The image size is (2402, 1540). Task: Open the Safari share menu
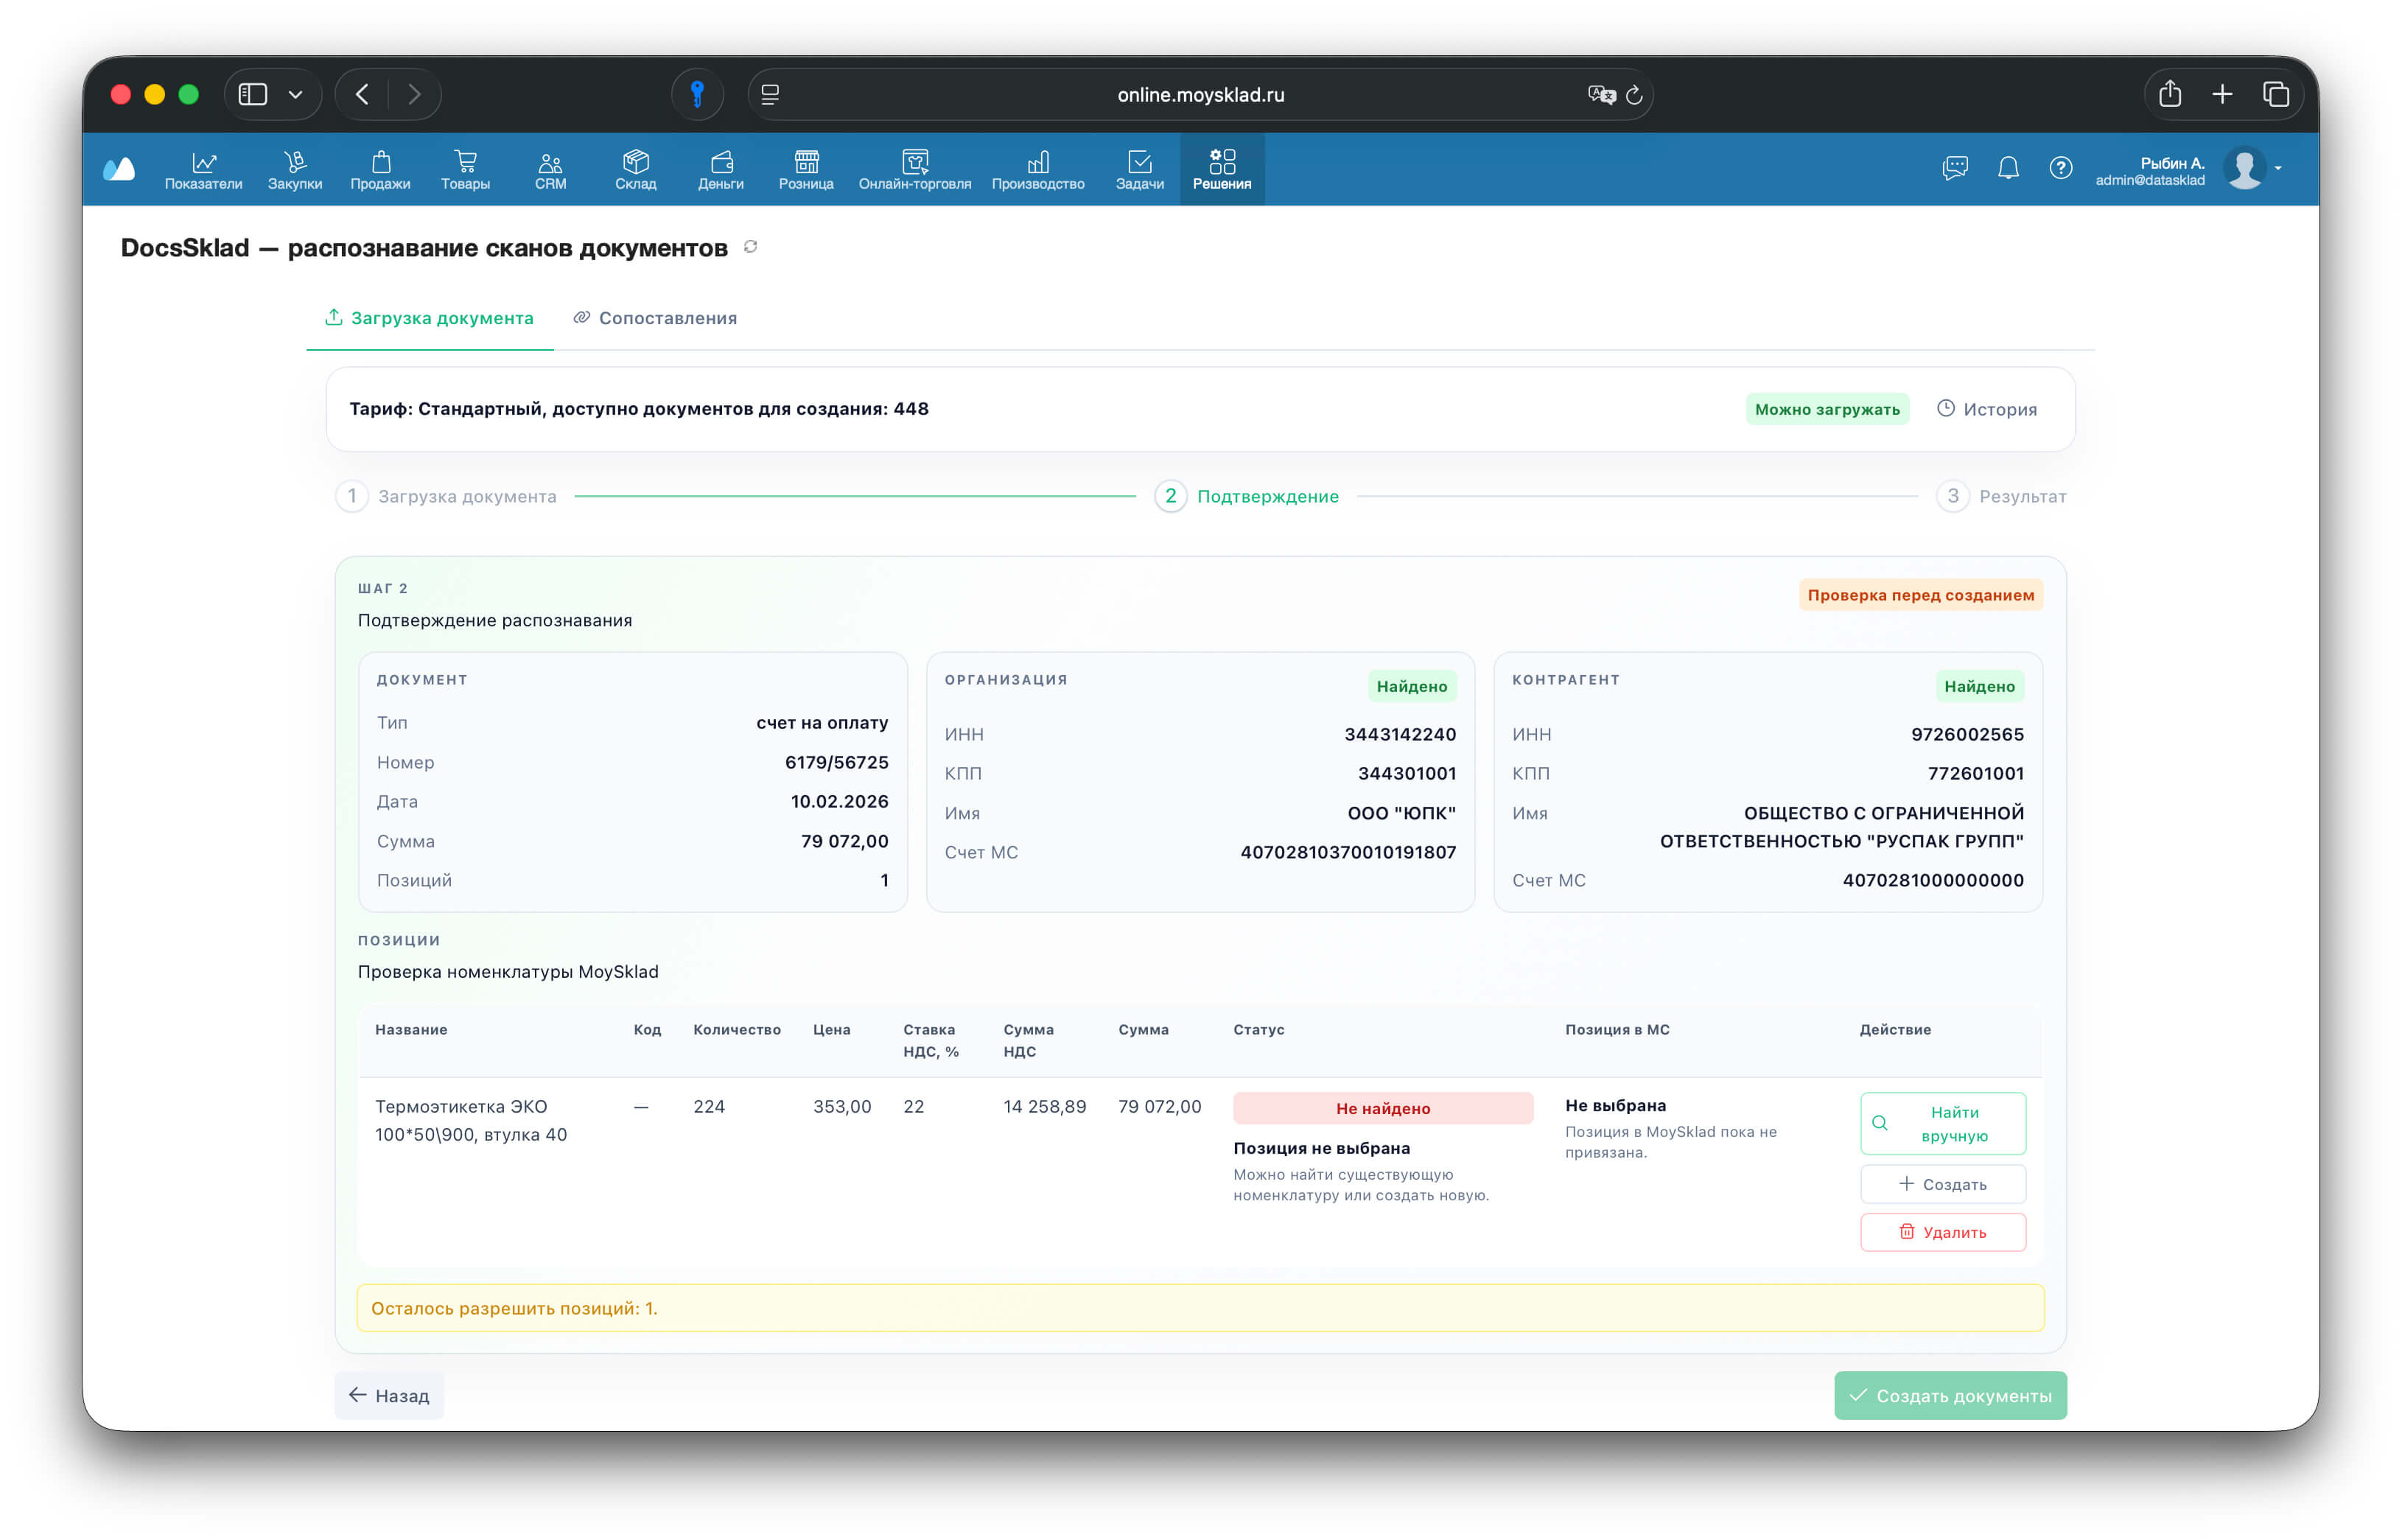pos(2169,94)
